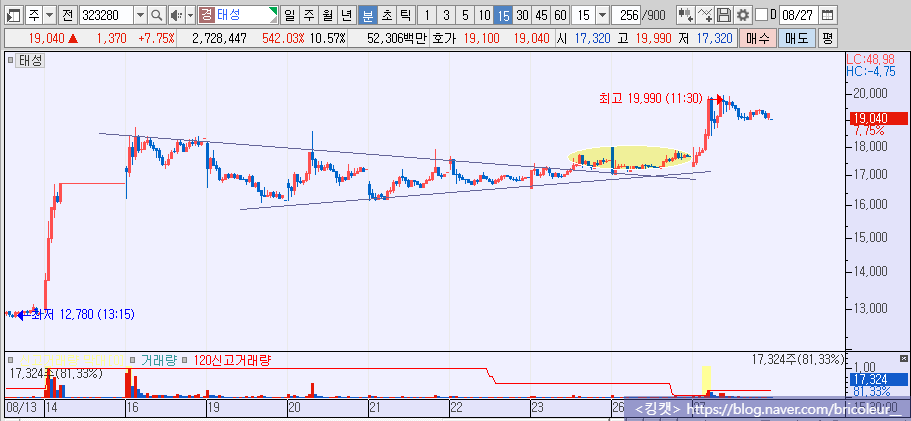The height and width of the screenshot is (421, 911).
Task: Set the 1-minute interval button
Action: point(427,15)
